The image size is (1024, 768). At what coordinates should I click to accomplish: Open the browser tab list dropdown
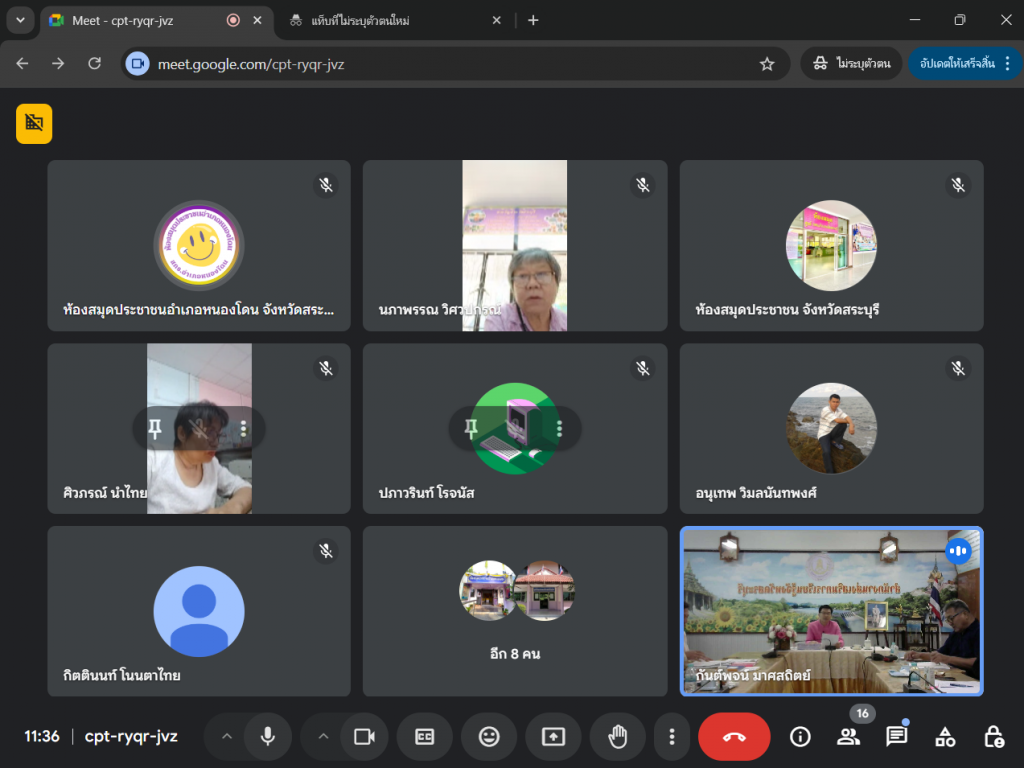pos(20,20)
